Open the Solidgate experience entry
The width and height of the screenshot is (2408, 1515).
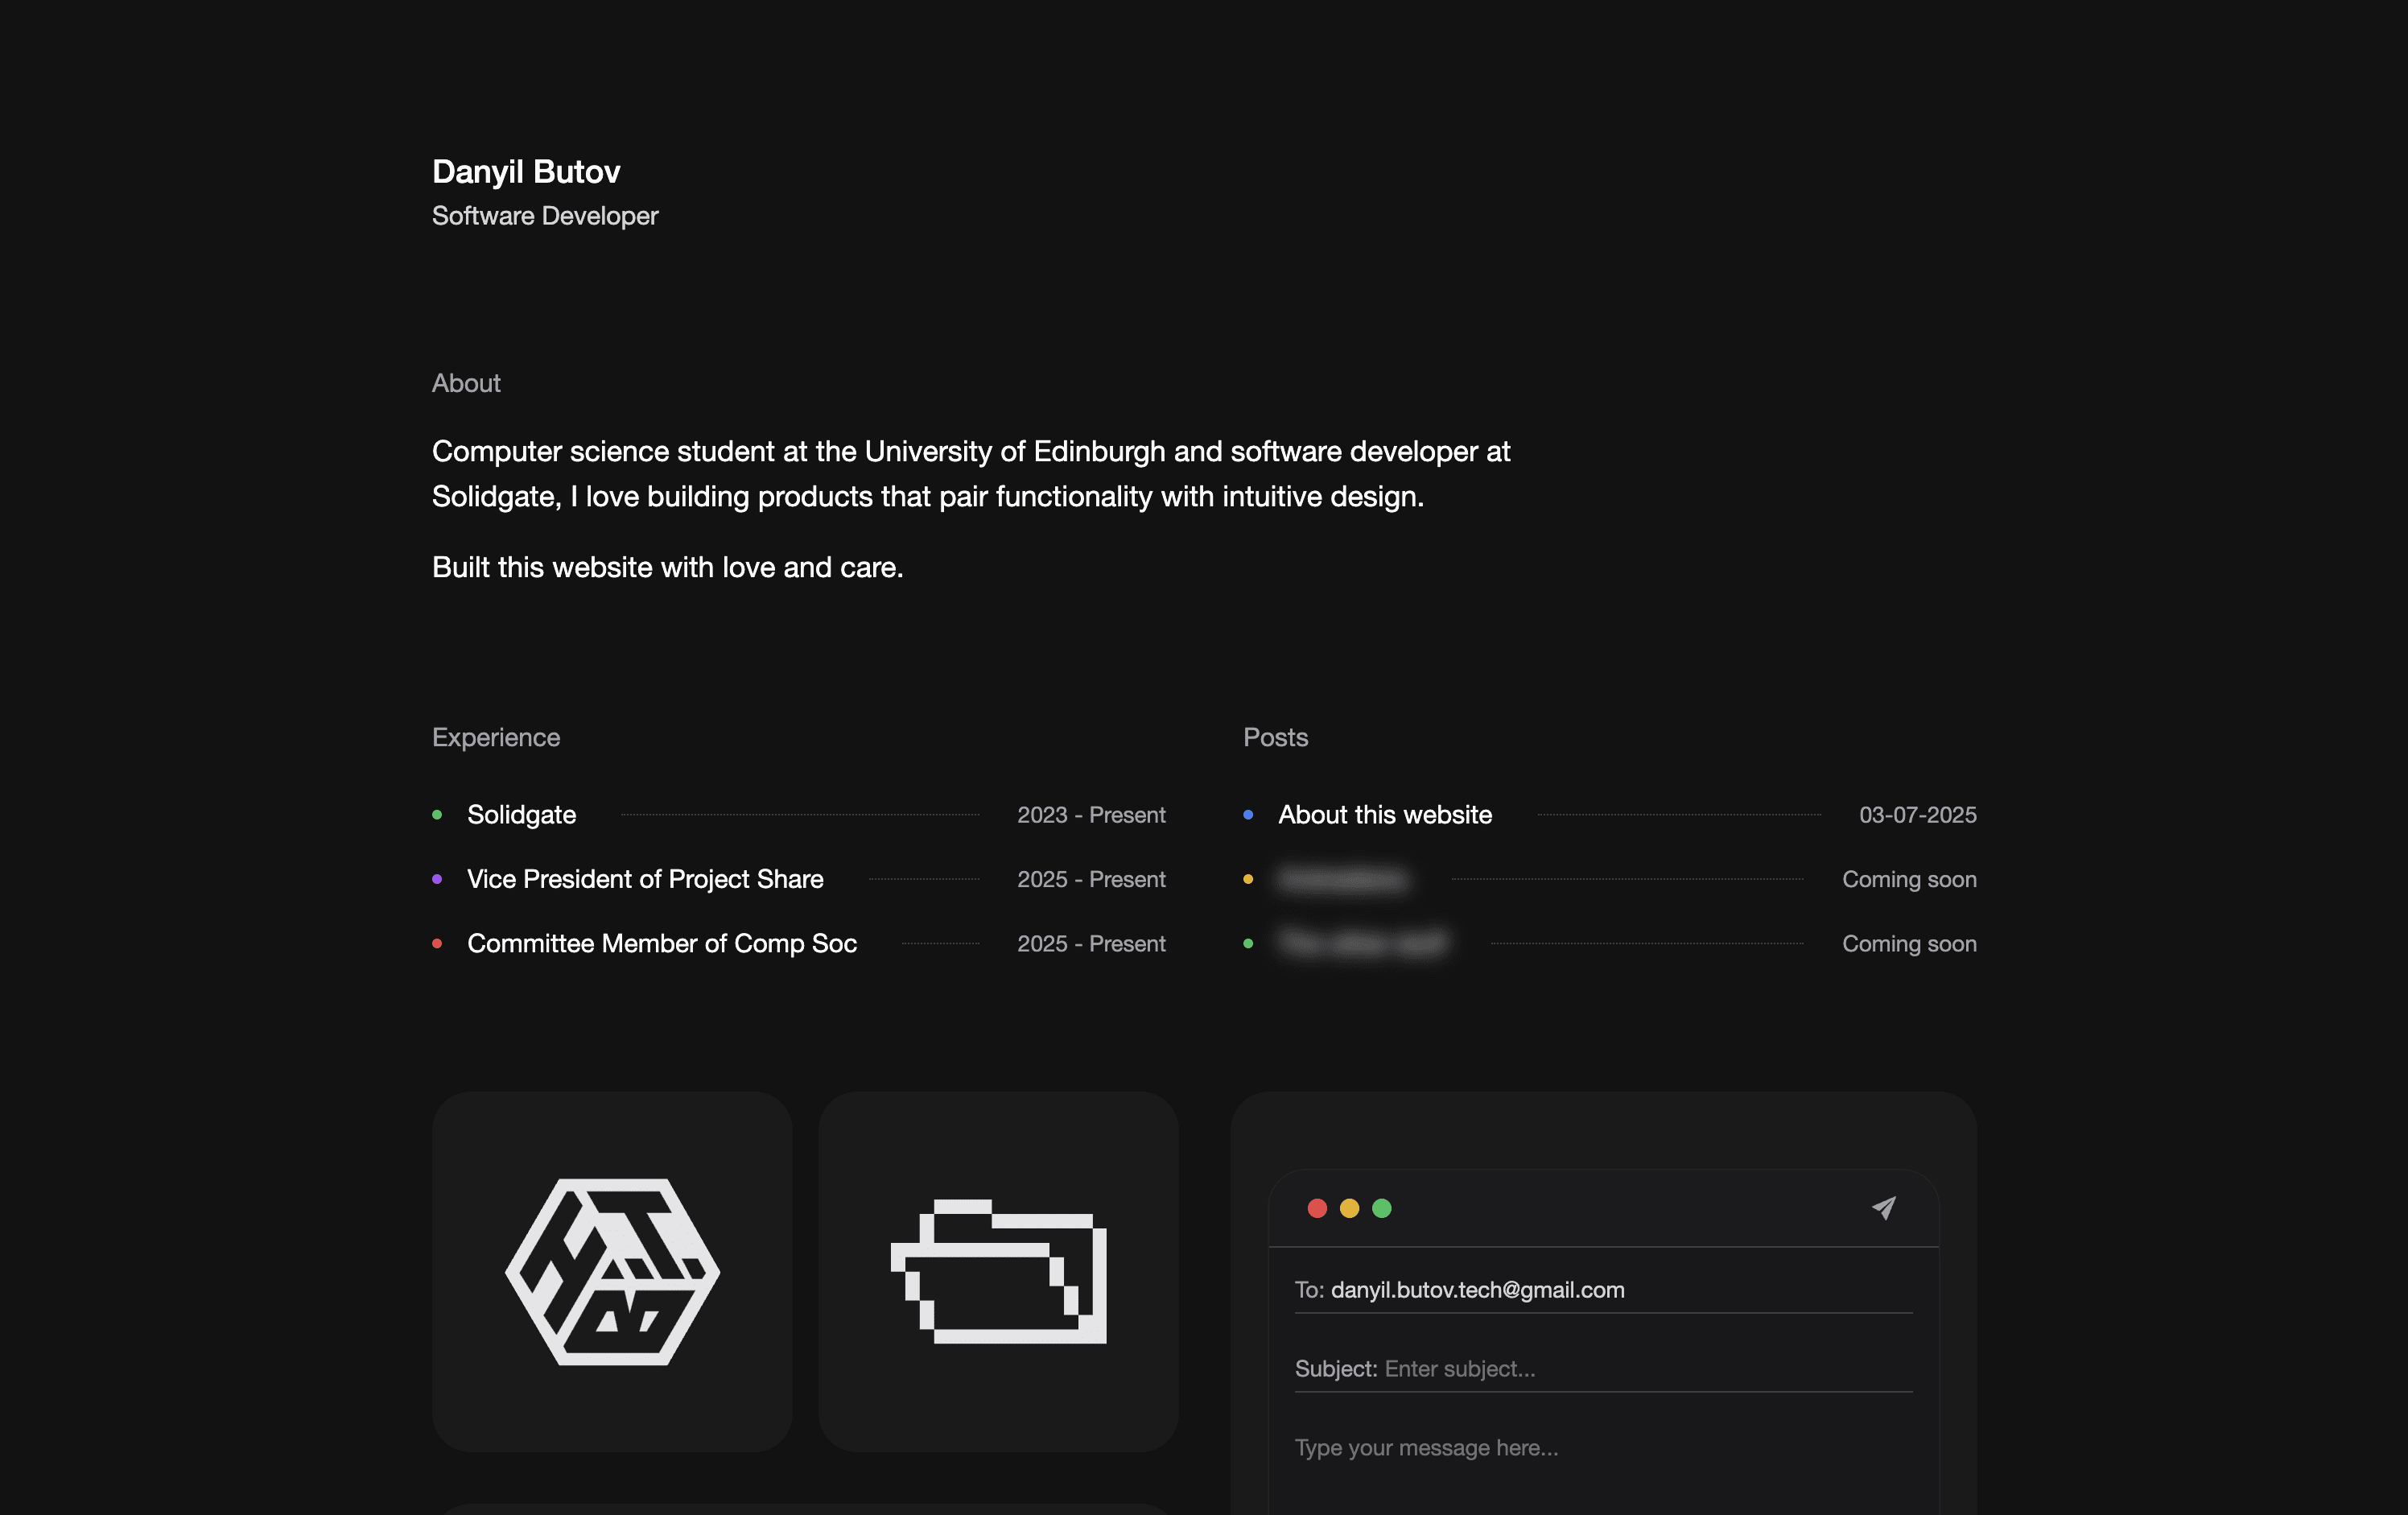tap(521, 815)
